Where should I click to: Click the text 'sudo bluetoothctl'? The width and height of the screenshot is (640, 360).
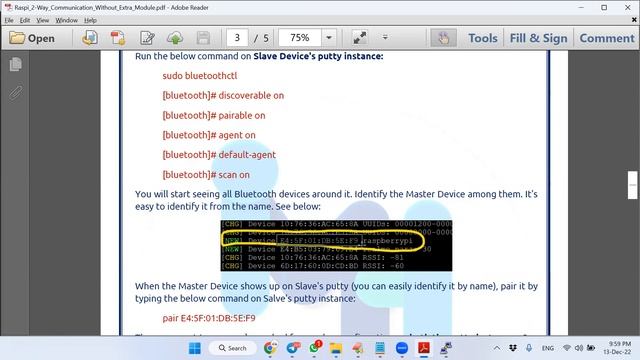200,76
